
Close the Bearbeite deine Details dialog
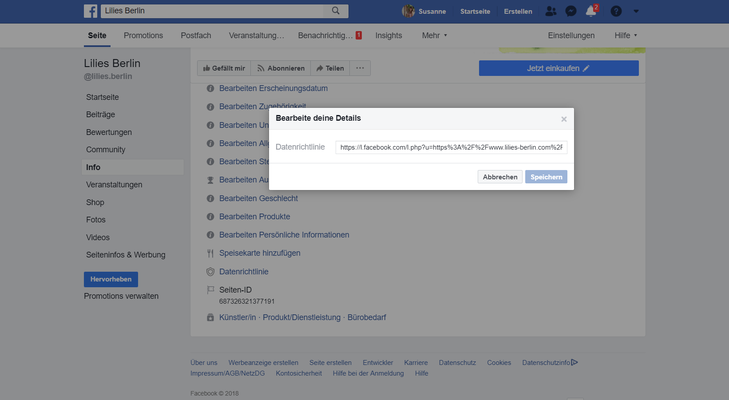click(564, 119)
